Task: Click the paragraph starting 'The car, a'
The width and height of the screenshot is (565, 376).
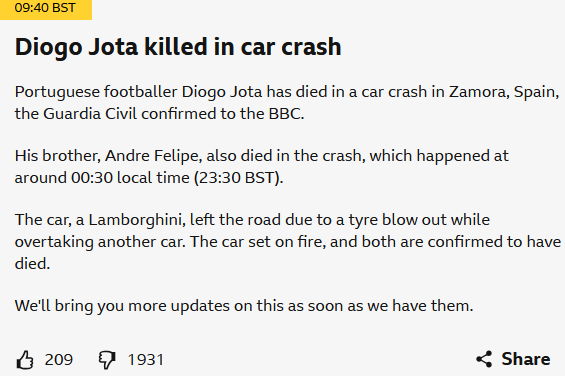Action: pyautogui.click(x=288, y=242)
